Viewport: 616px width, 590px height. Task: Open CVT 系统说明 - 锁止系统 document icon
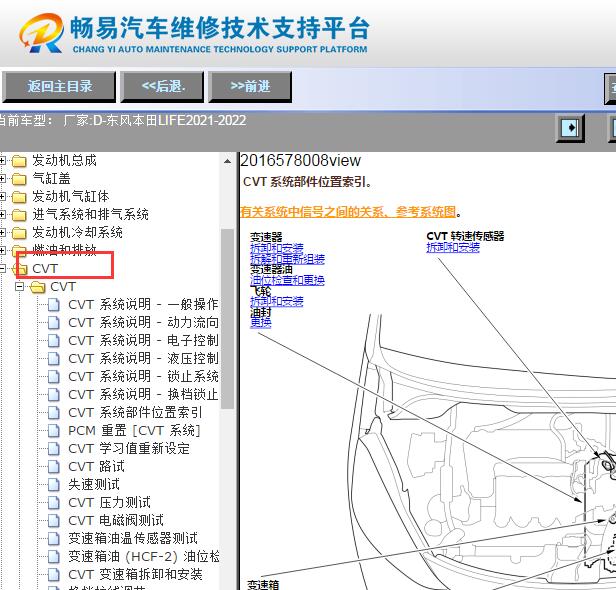(54, 377)
